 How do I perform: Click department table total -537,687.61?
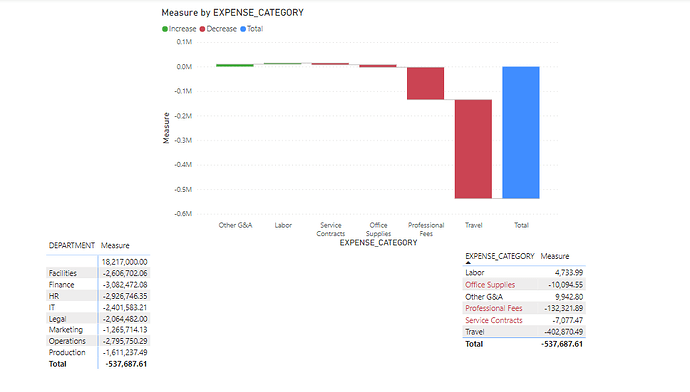[x=126, y=364]
